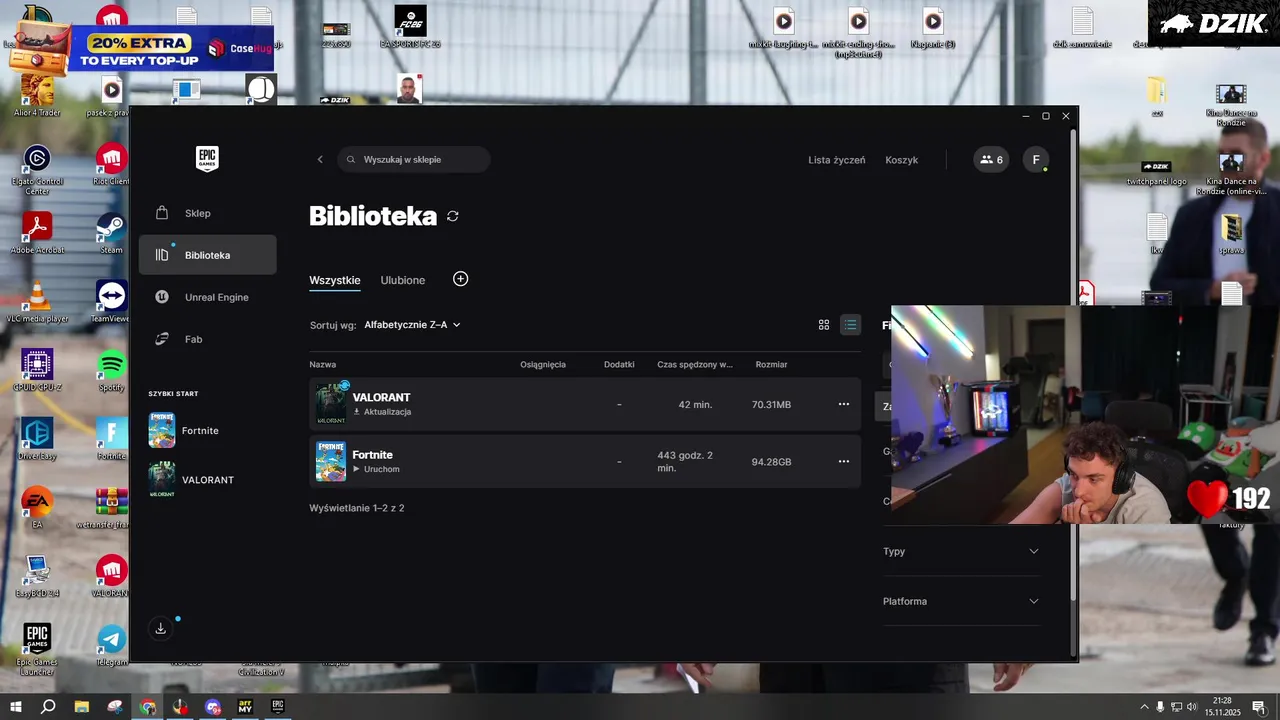Click the Fortnite game thumbnail in list
The image size is (1280, 720).
(331, 461)
